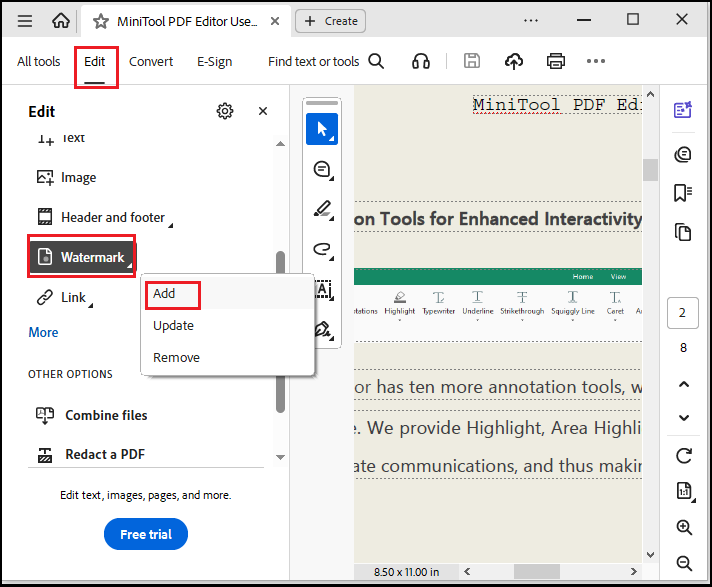Click the Save disk icon
Image resolution: width=712 pixels, height=587 pixels.
click(471, 61)
